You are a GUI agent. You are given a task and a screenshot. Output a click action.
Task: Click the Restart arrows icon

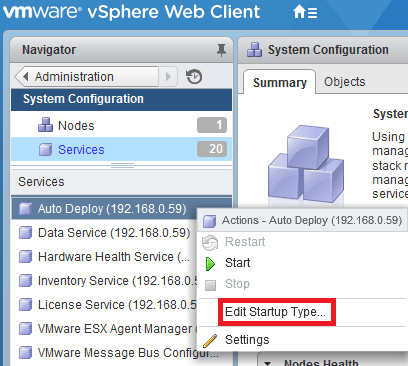(210, 243)
